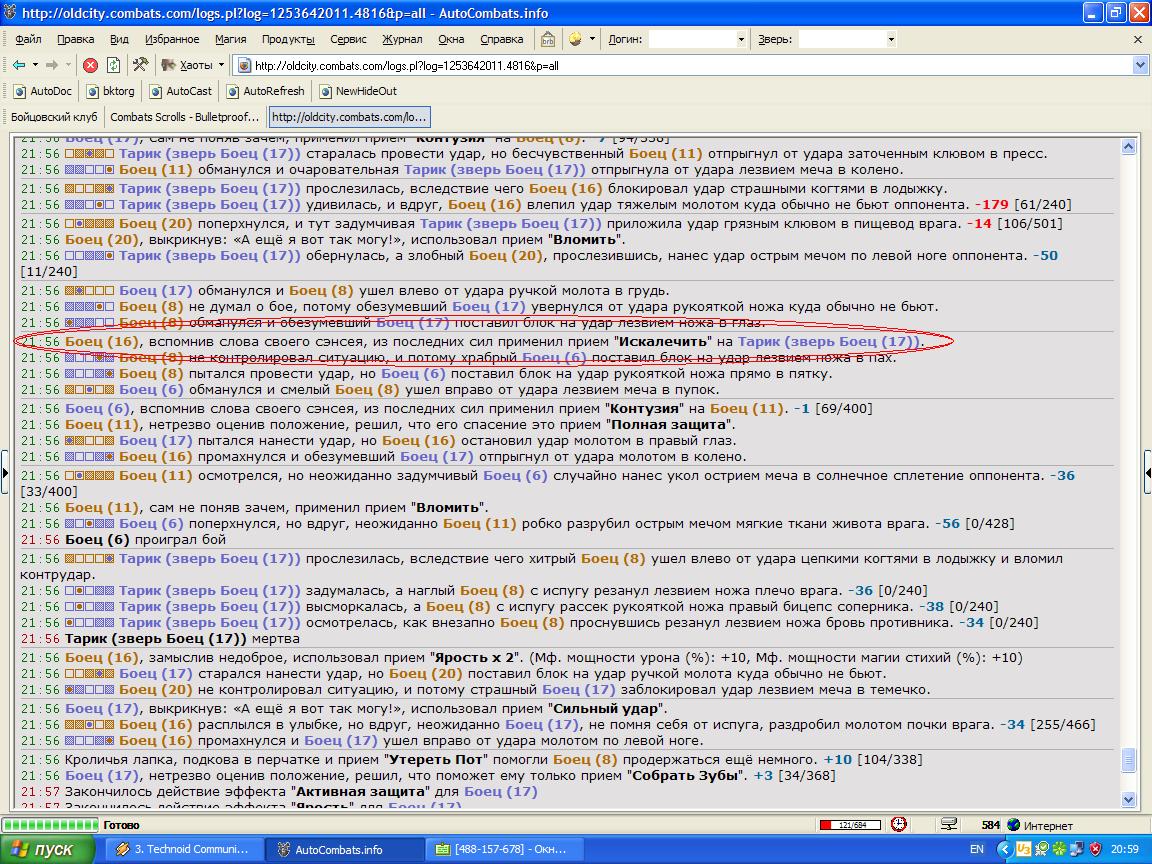The width and height of the screenshot is (1152, 864).
Task: Refresh the page with the green arrows icon
Action: [113, 65]
